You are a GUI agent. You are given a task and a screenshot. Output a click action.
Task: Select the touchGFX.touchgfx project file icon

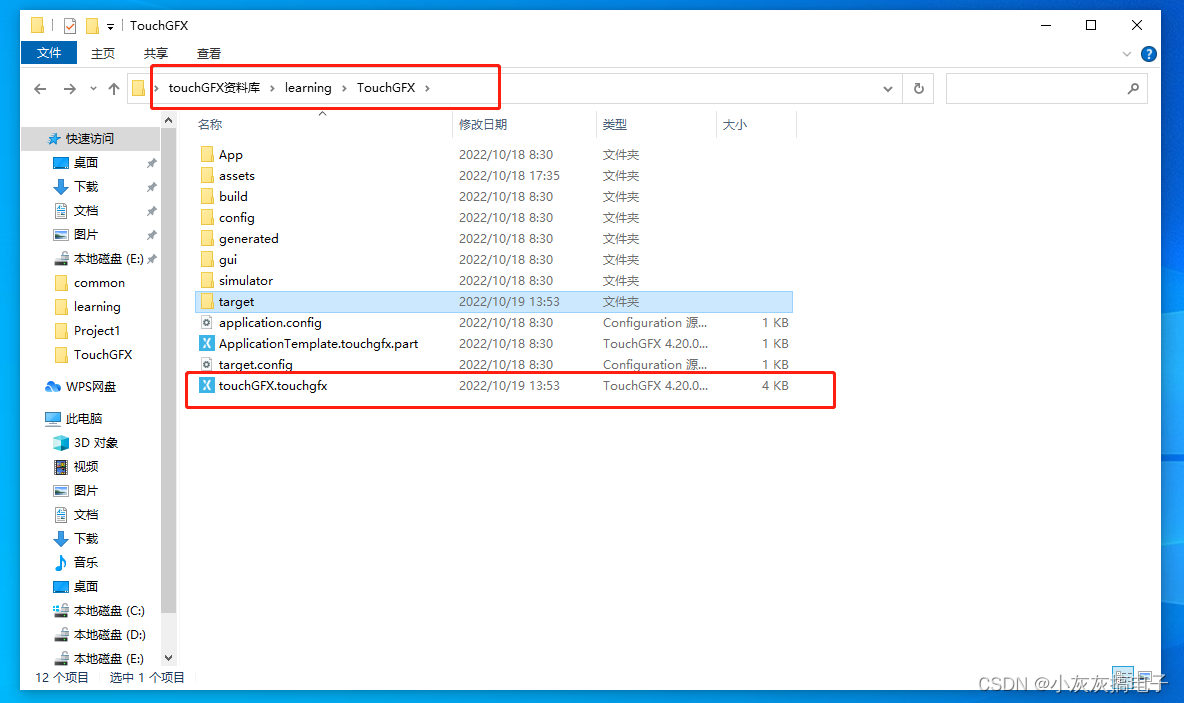click(x=207, y=385)
